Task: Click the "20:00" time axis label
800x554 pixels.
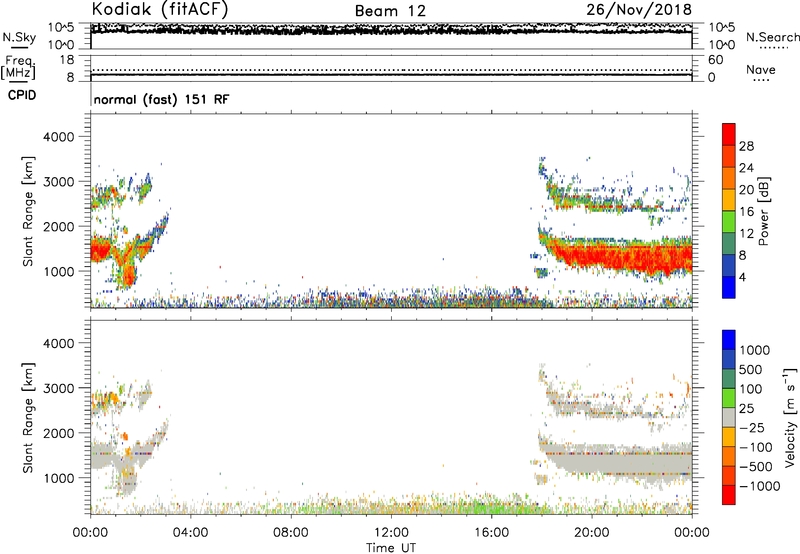Action: pyautogui.click(x=591, y=533)
